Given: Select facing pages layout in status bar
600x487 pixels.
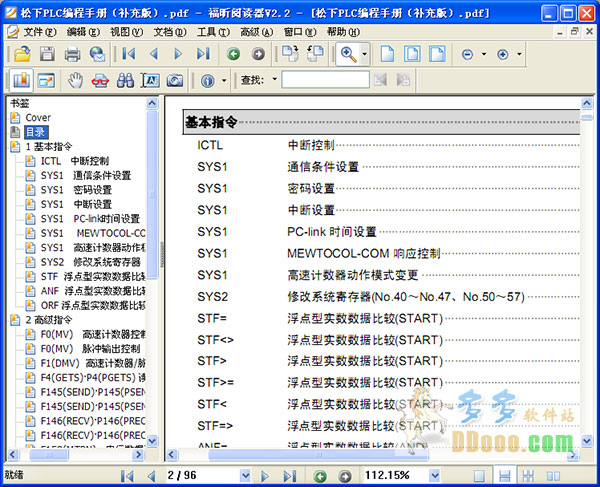Looking at the screenshot, I should (x=553, y=476).
